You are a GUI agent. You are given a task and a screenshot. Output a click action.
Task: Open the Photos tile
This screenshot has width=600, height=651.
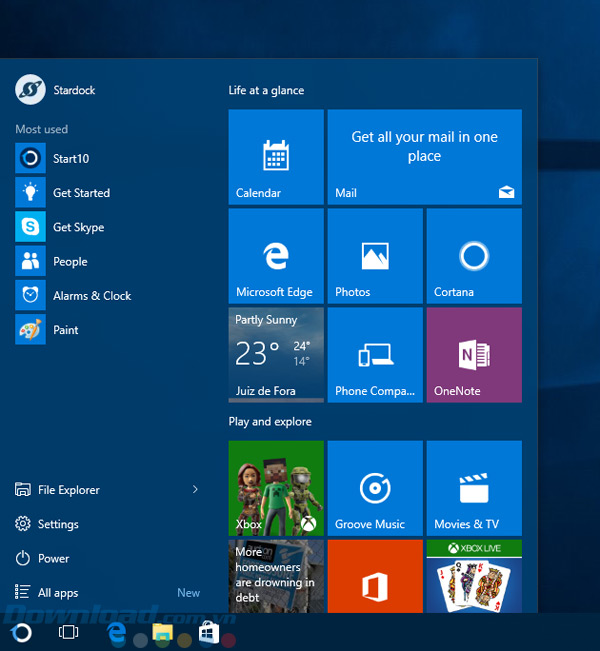coord(374,256)
